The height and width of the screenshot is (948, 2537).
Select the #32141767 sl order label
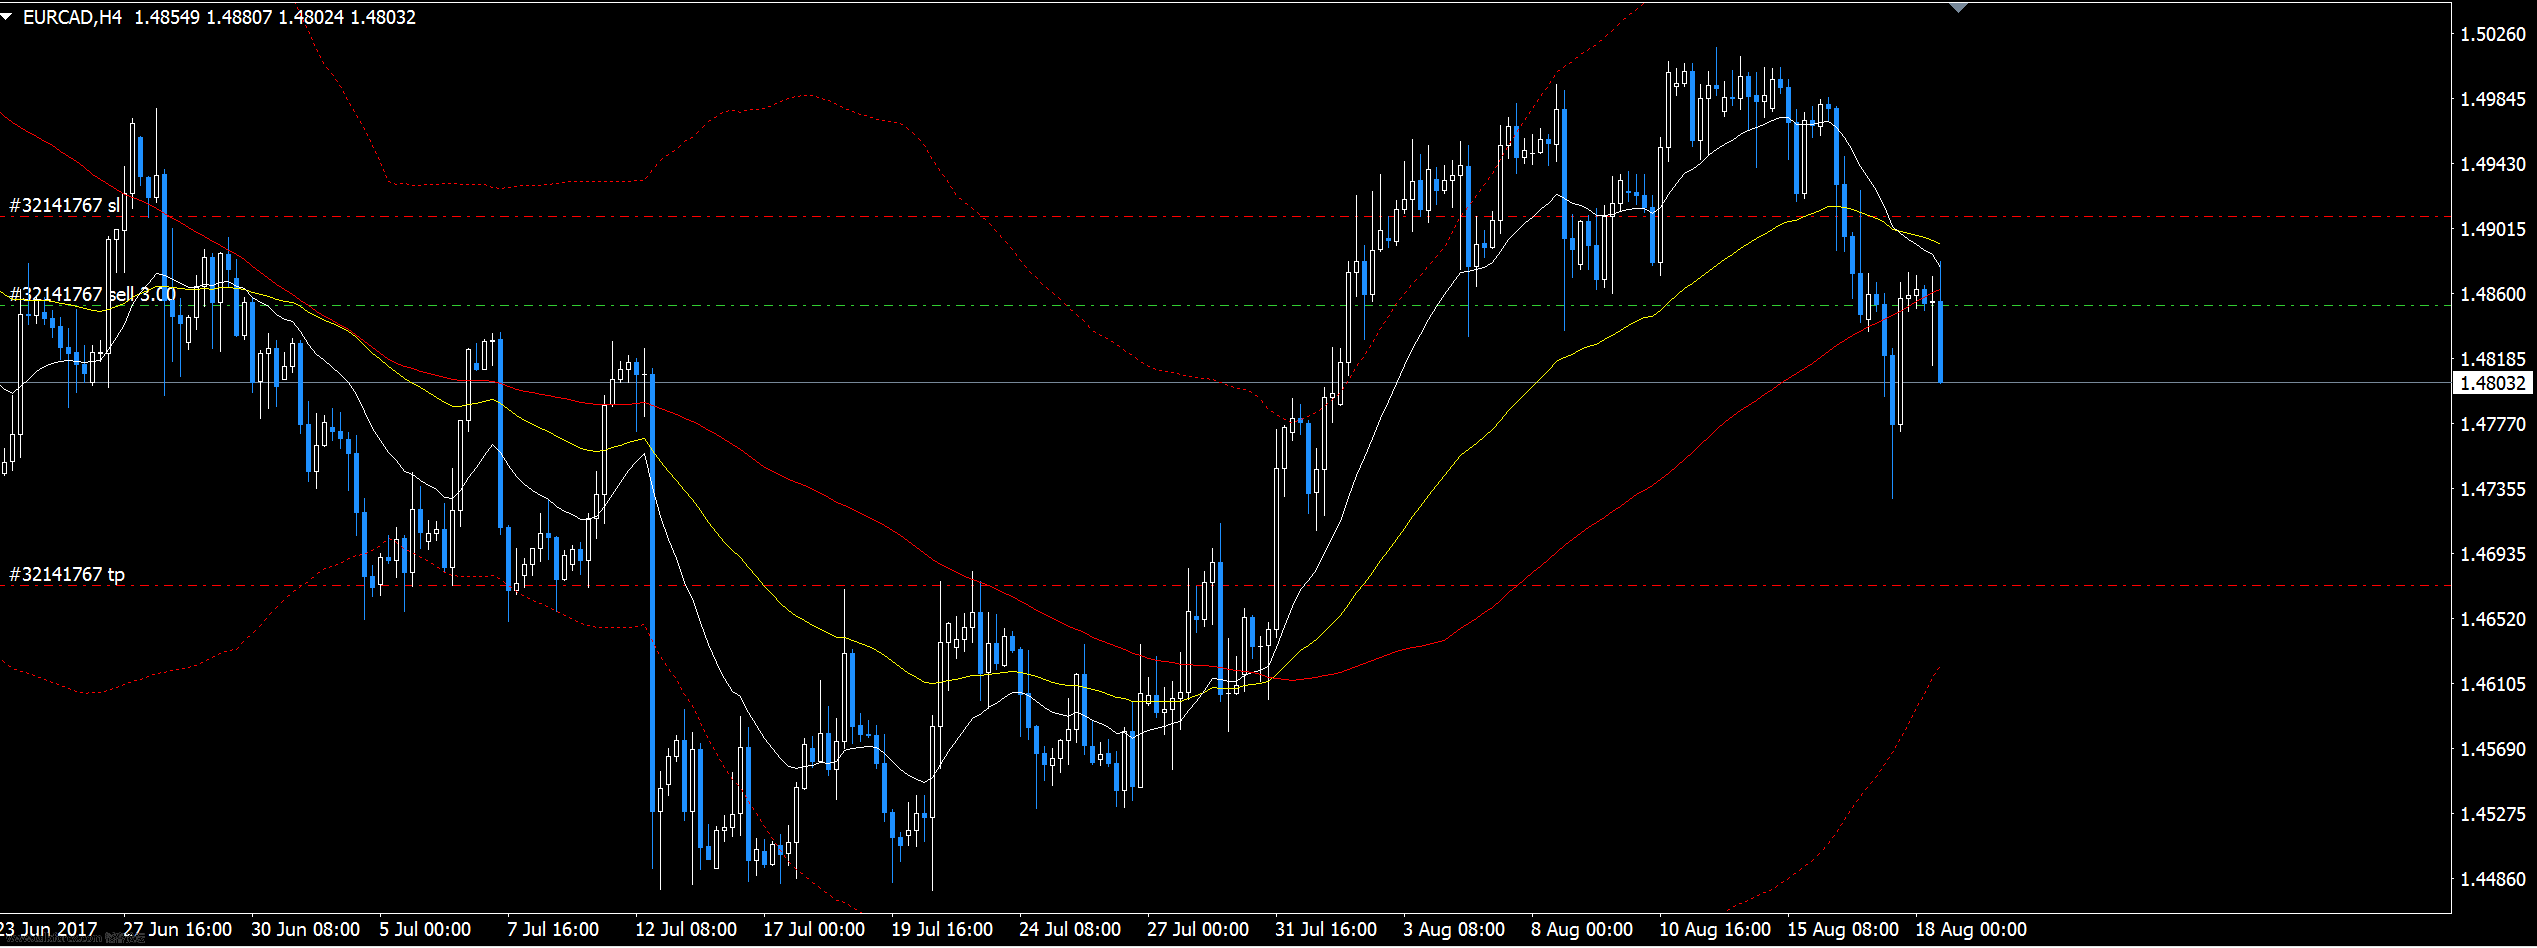(64, 205)
